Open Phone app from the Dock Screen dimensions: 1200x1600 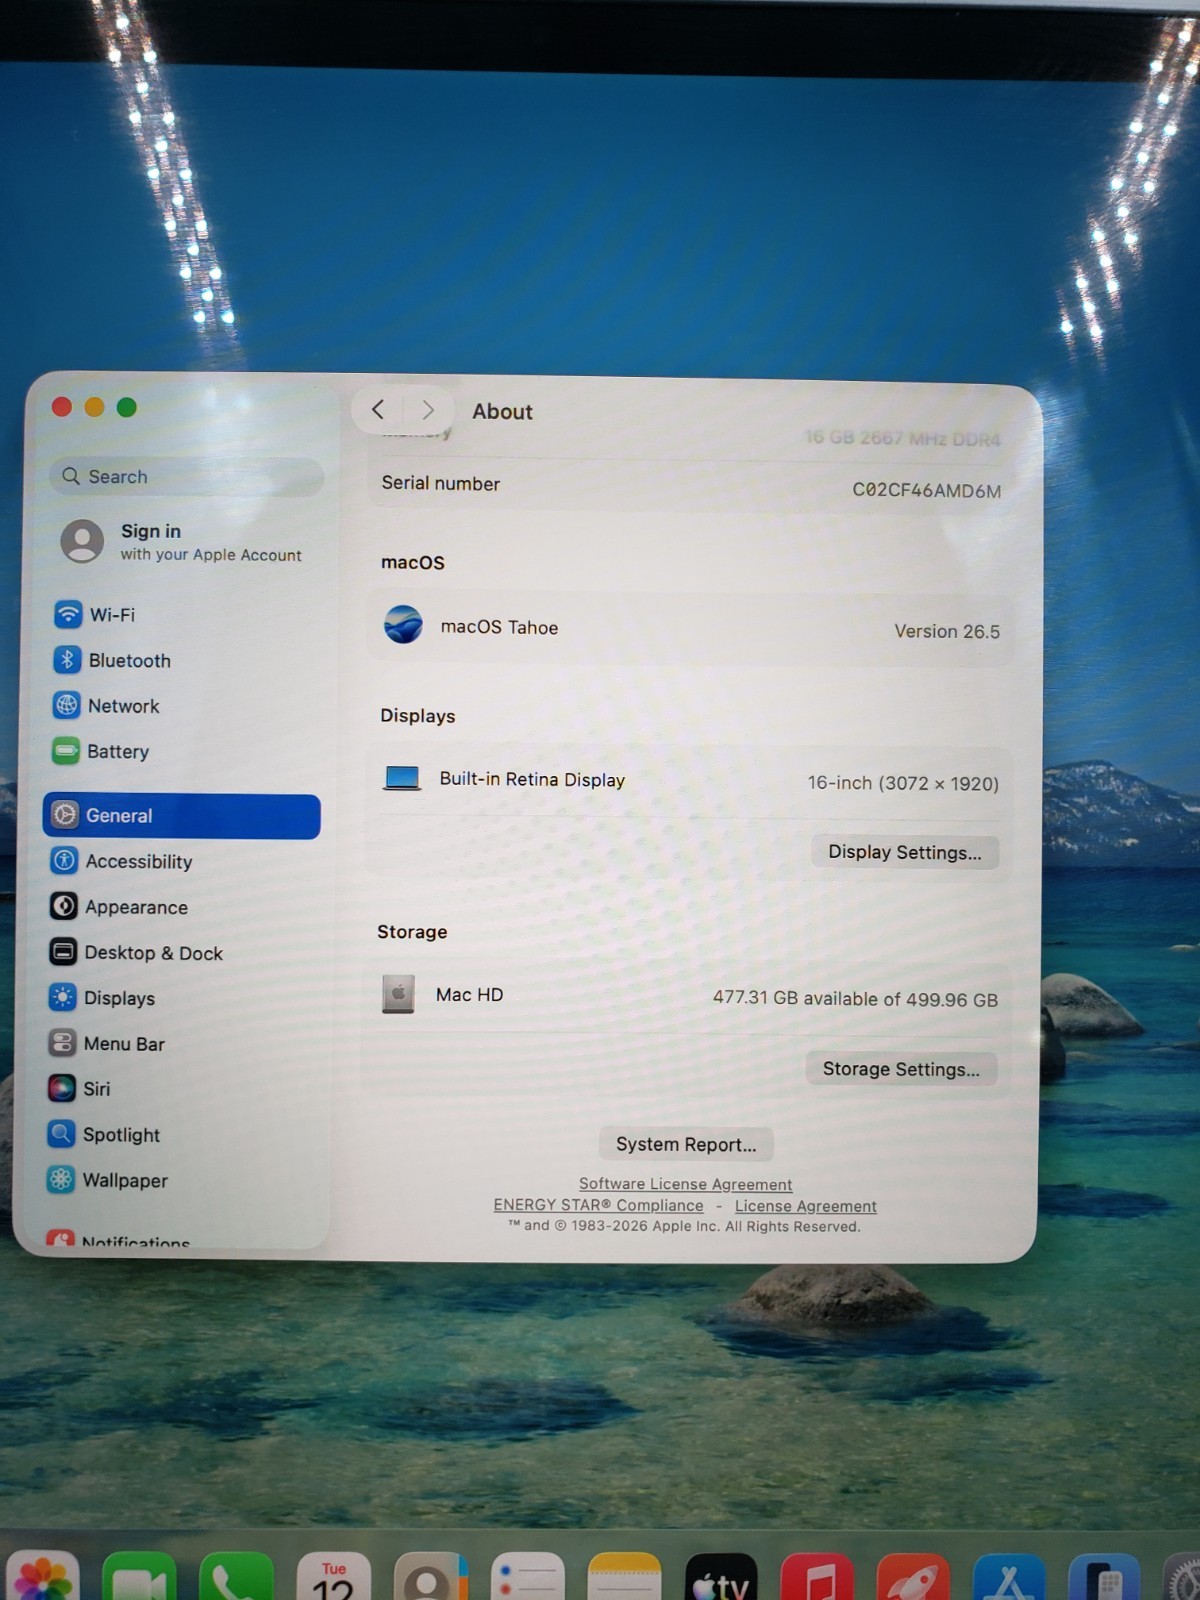pyautogui.click(x=236, y=1578)
